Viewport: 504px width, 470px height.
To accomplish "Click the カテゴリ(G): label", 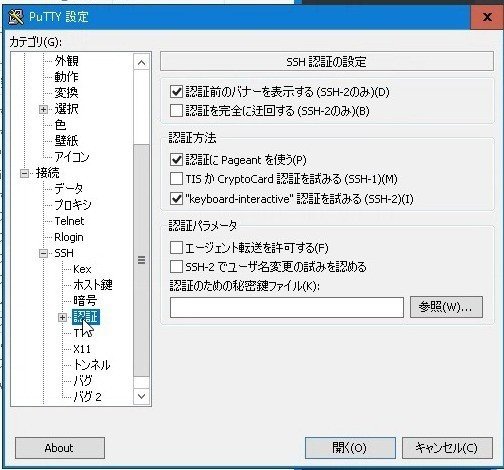I will coord(36,42).
